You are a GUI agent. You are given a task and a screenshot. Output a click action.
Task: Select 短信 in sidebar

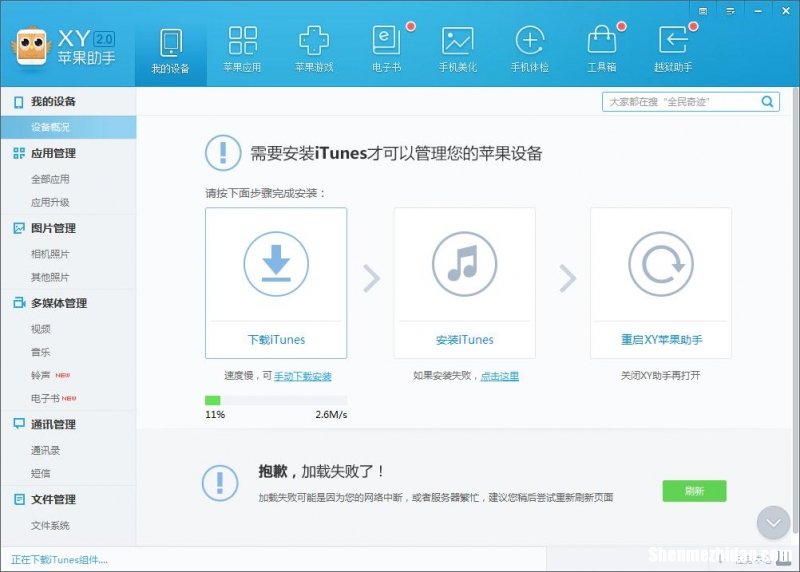click(x=41, y=474)
